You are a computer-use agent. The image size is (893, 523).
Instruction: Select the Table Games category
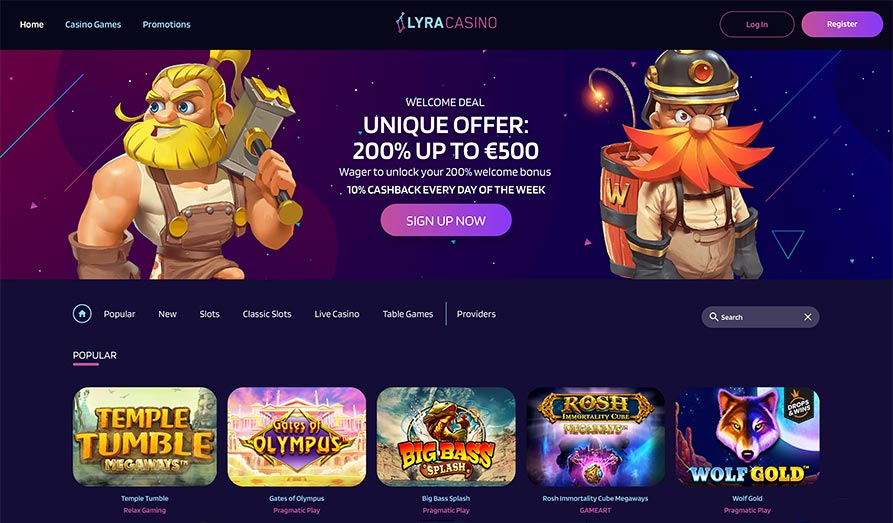[408, 314]
